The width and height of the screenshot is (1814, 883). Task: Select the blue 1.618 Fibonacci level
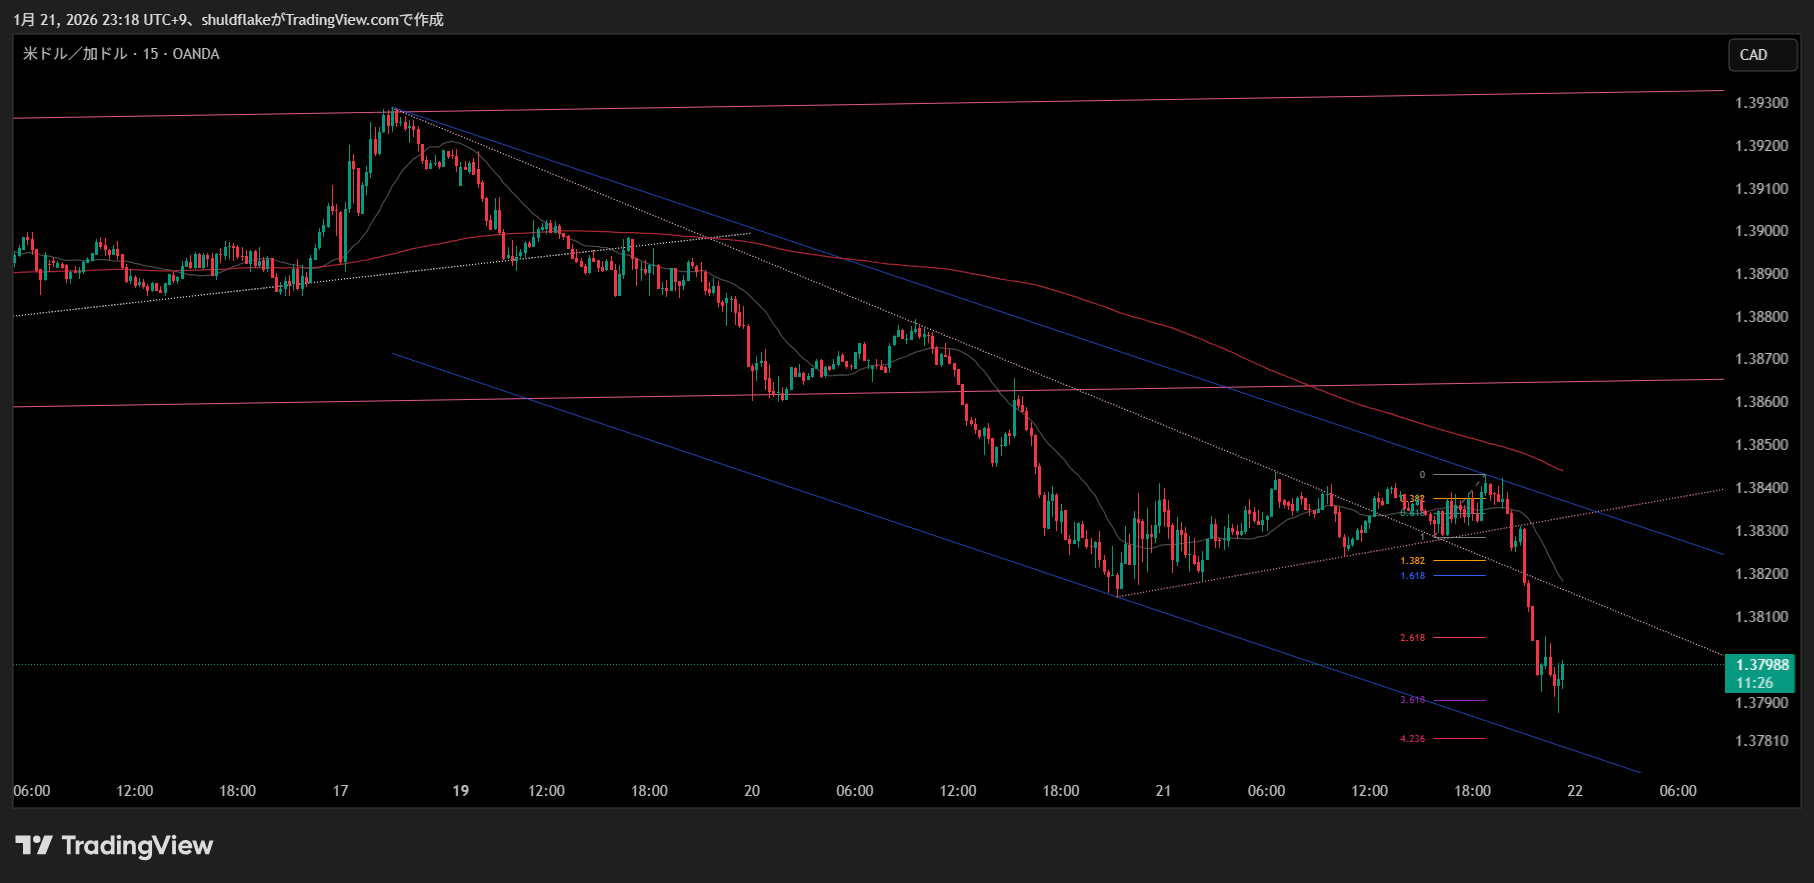click(1413, 576)
